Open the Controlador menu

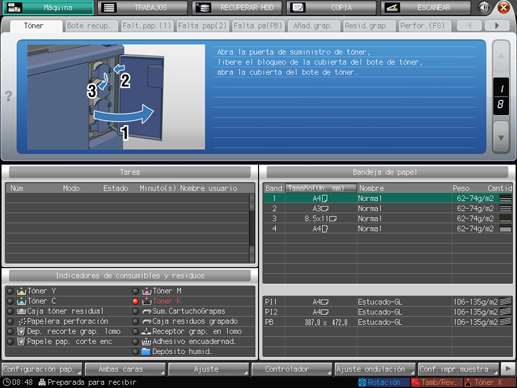[292, 369]
